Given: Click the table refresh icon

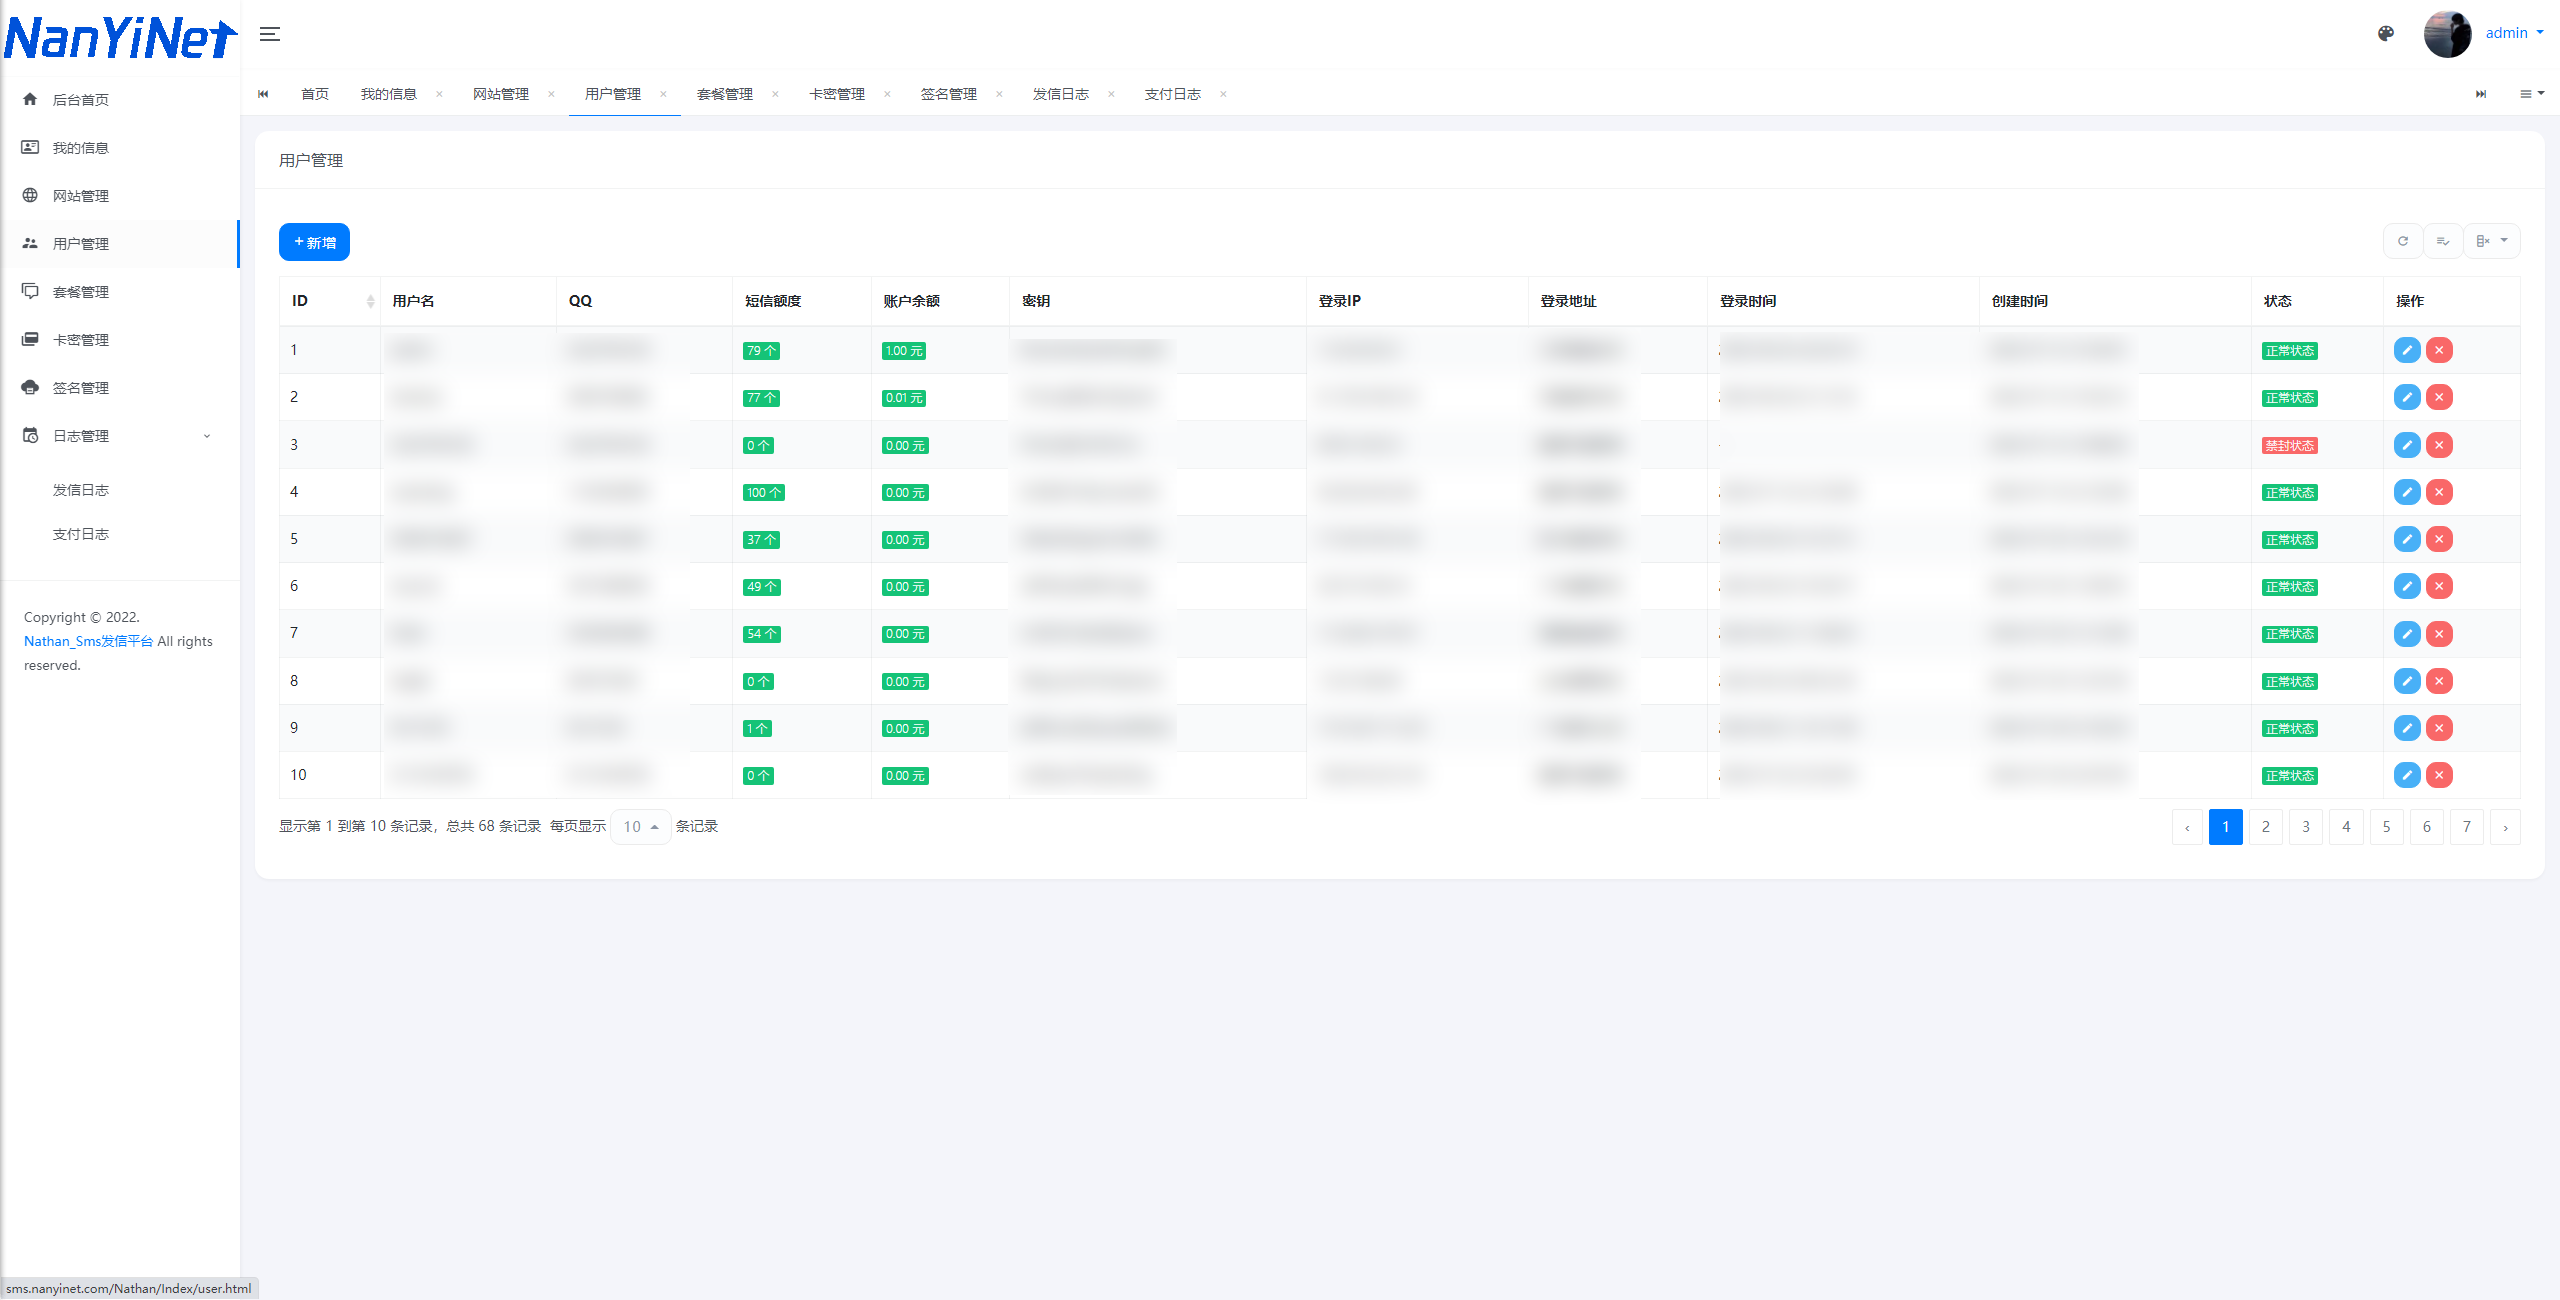Looking at the screenshot, I should pyautogui.click(x=2402, y=241).
